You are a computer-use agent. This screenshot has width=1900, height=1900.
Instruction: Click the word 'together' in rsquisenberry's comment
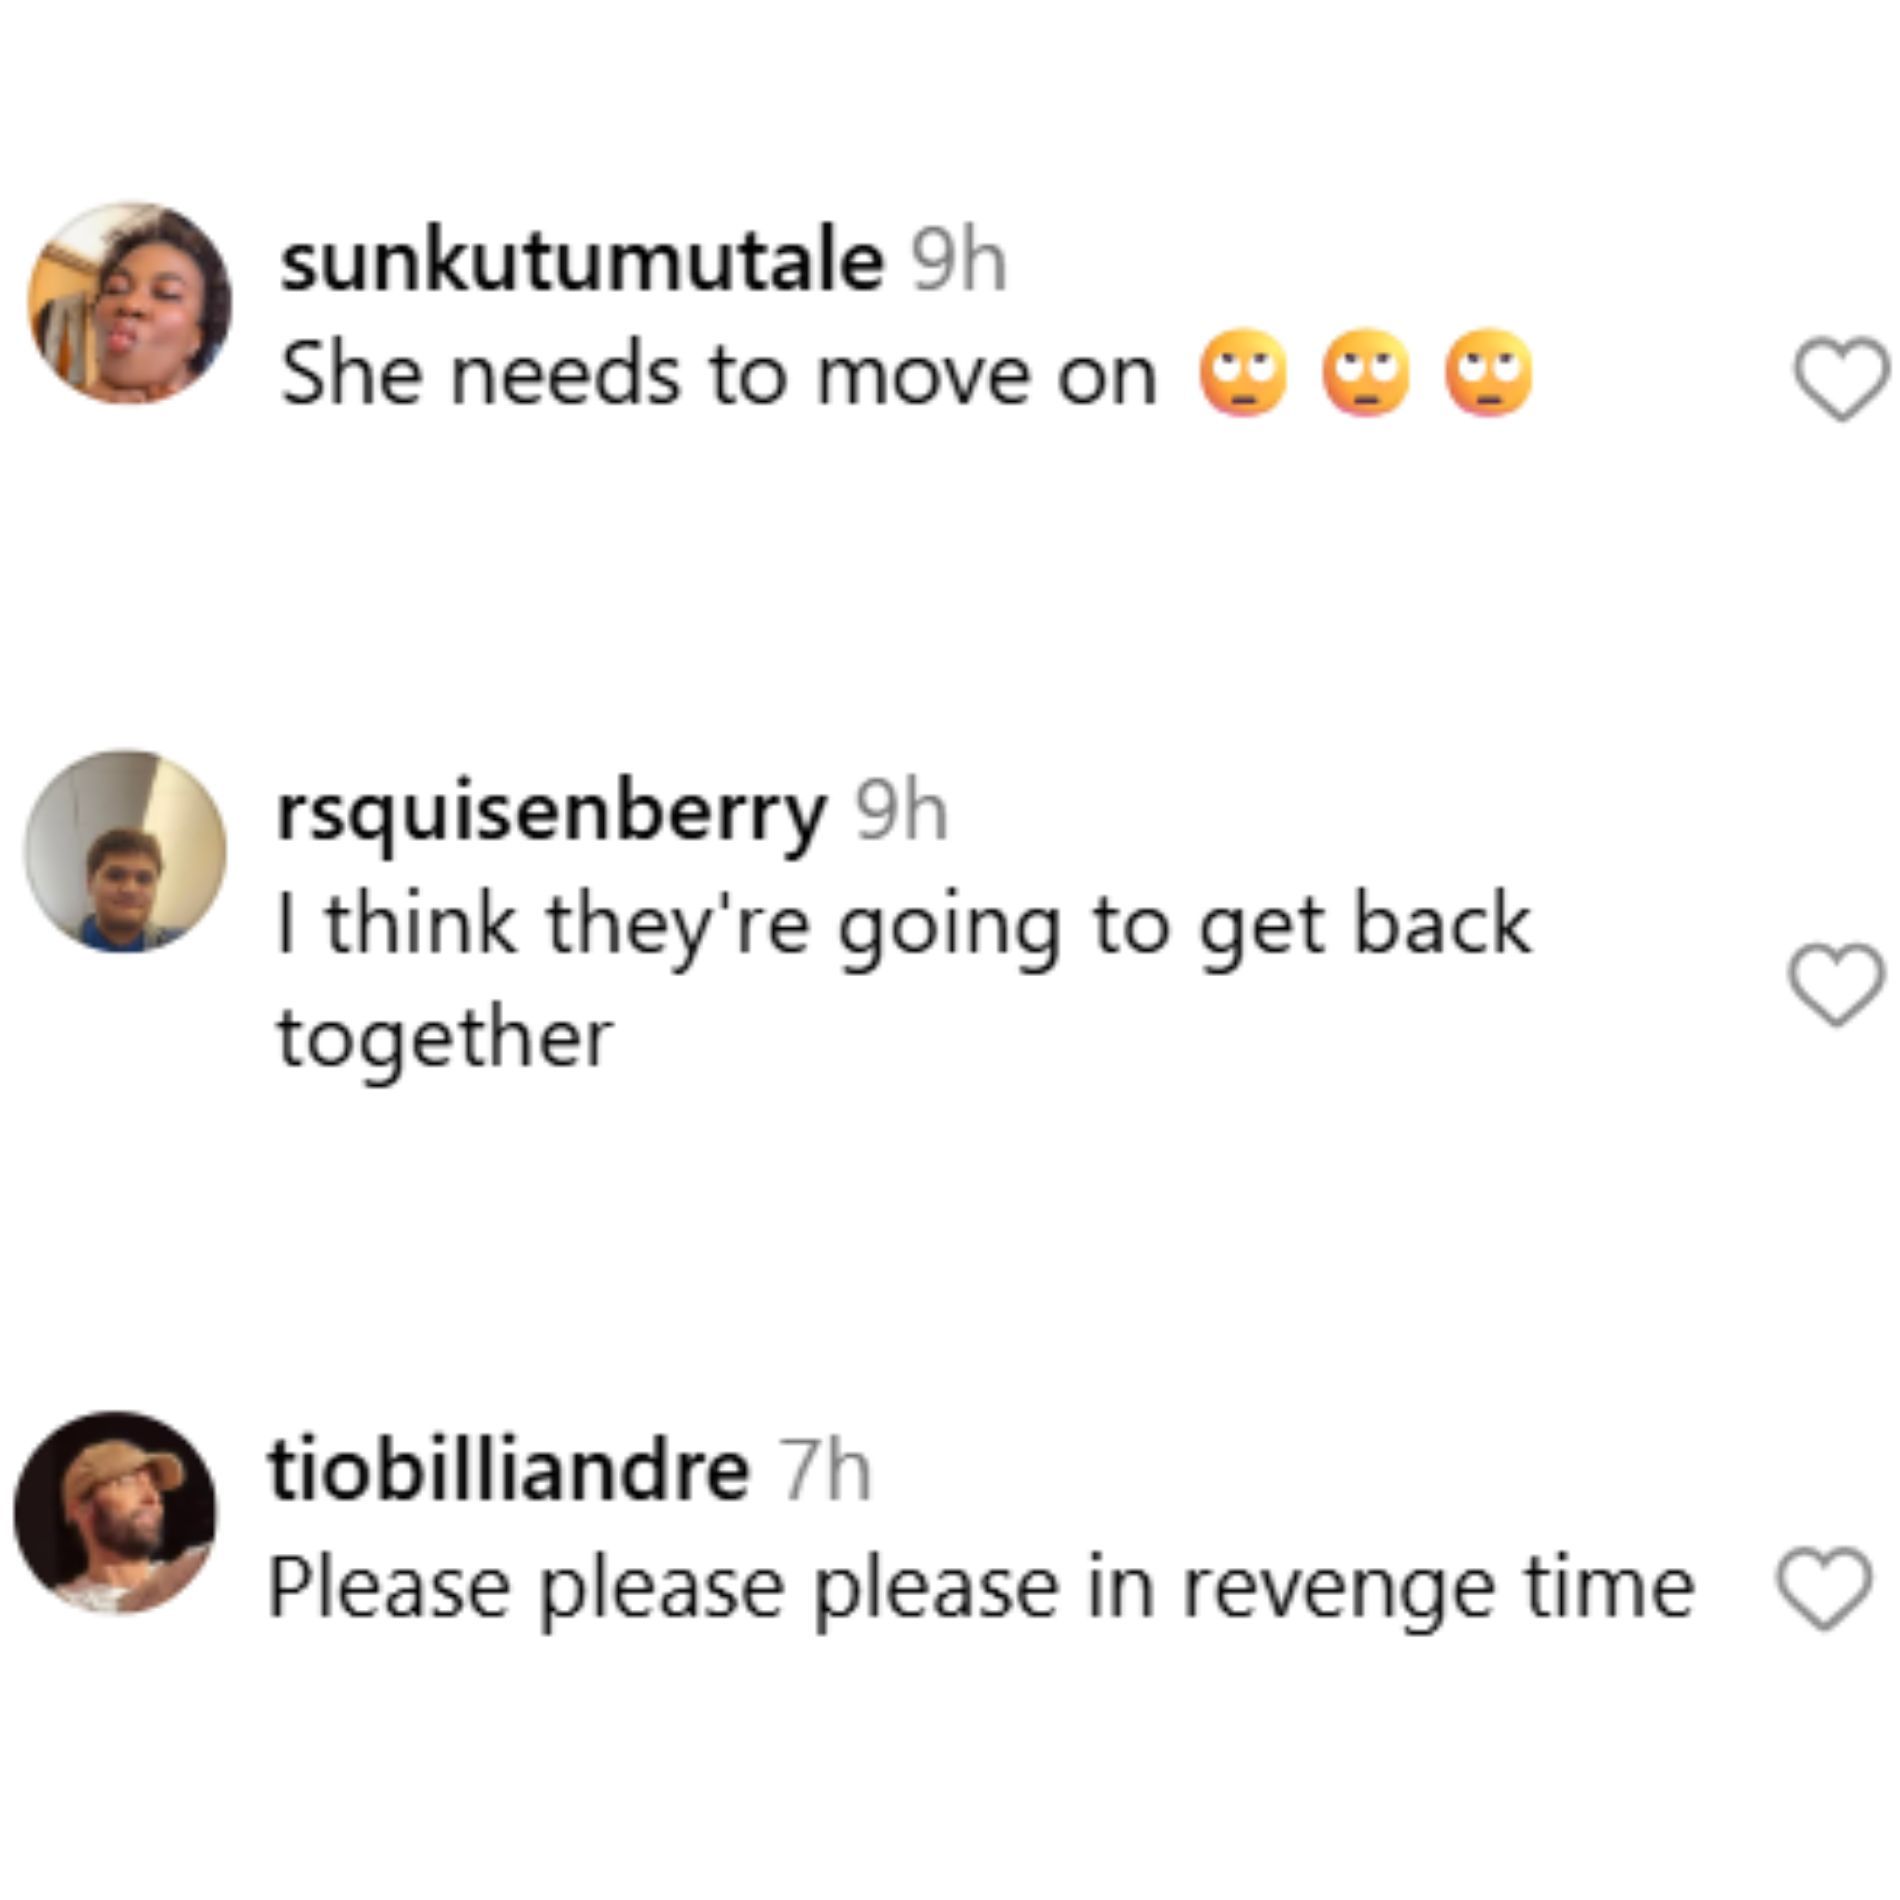click(x=445, y=1040)
